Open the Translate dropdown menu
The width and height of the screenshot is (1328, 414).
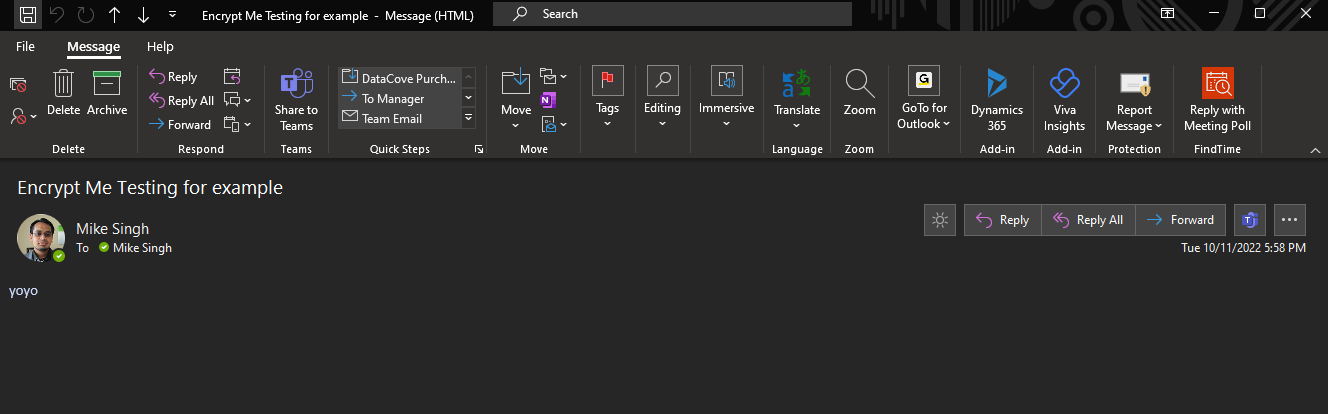[796, 125]
